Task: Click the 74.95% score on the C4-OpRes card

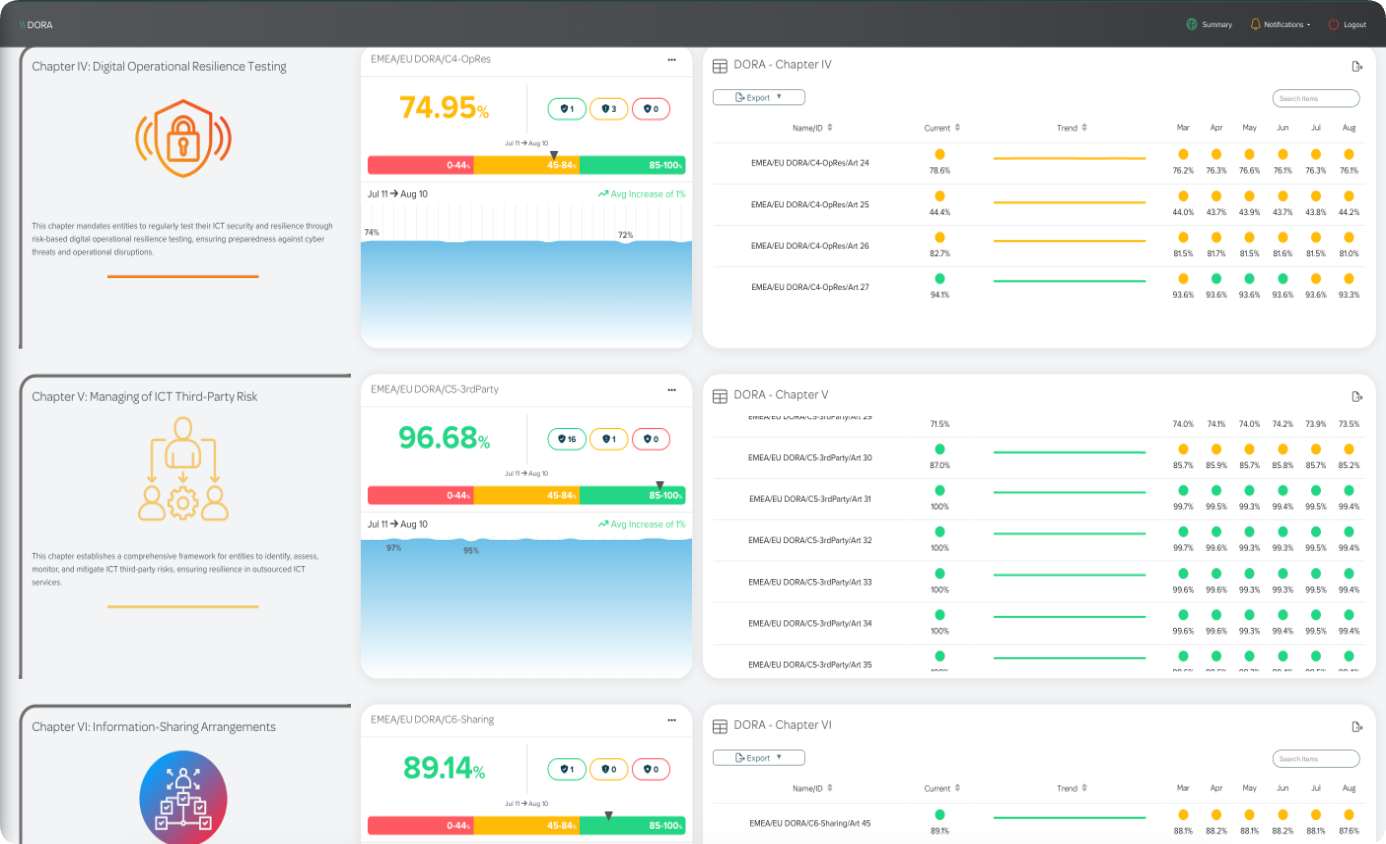Action: coord(444,108)
